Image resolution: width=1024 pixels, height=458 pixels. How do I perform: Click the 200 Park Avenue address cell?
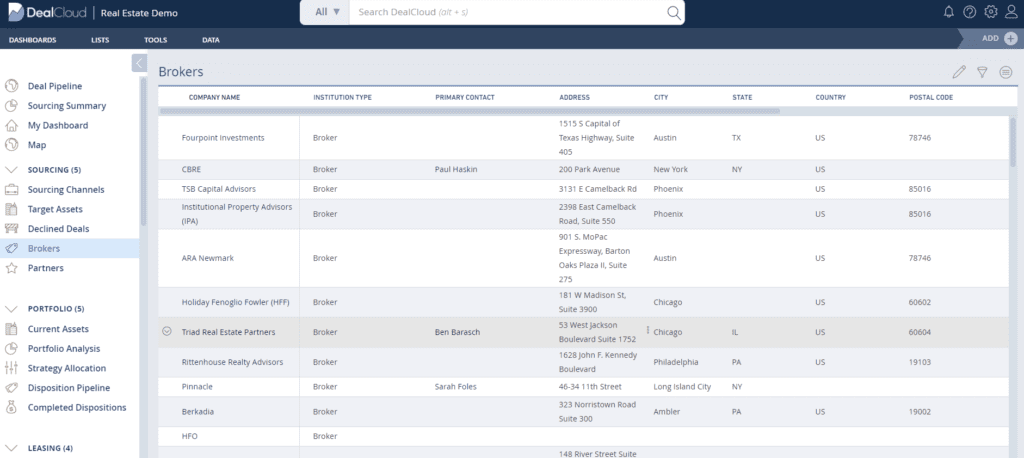point(589,169)
